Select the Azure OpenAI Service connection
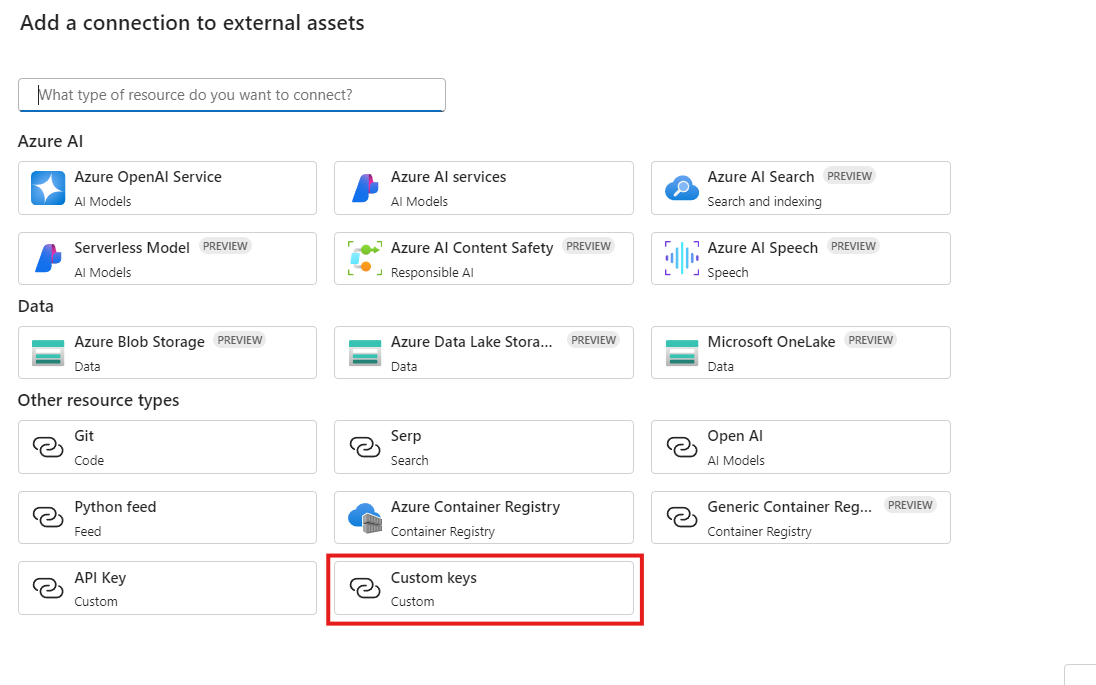Image resolution: width=1096 pixels, height=685 pixels. coord(167,188)
